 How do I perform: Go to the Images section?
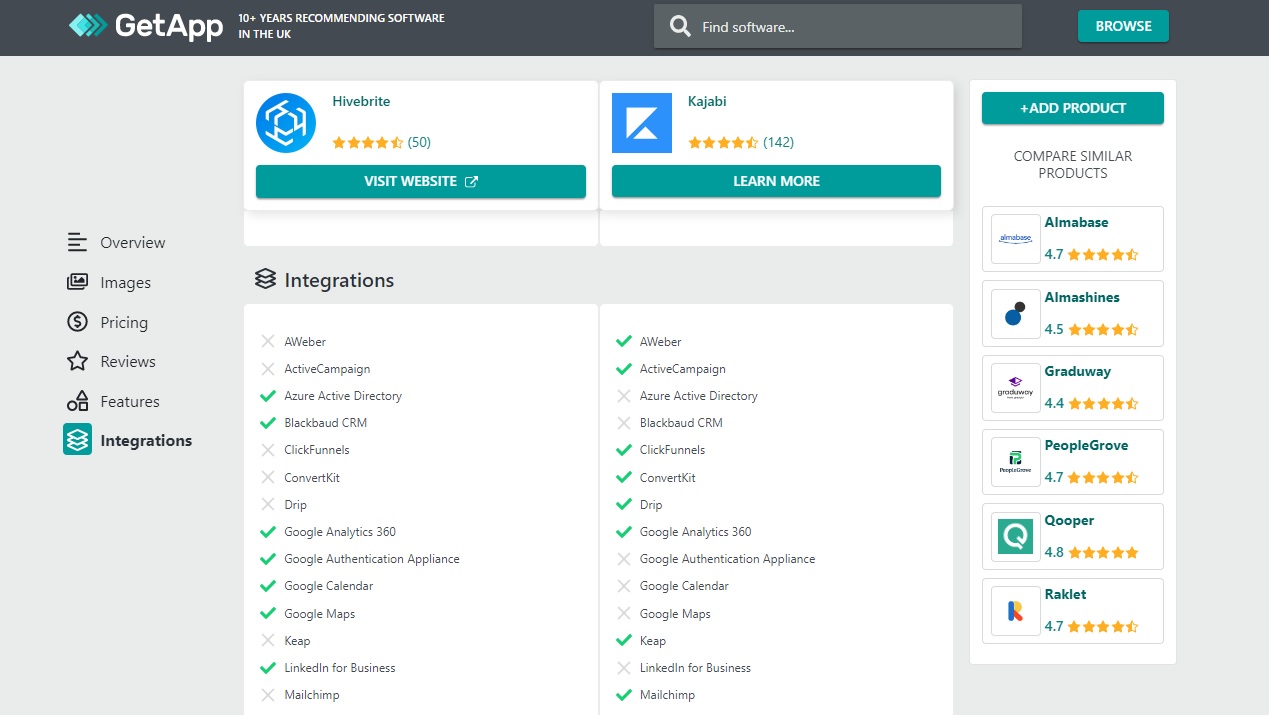pyautogui.click(x=126, y=282)
